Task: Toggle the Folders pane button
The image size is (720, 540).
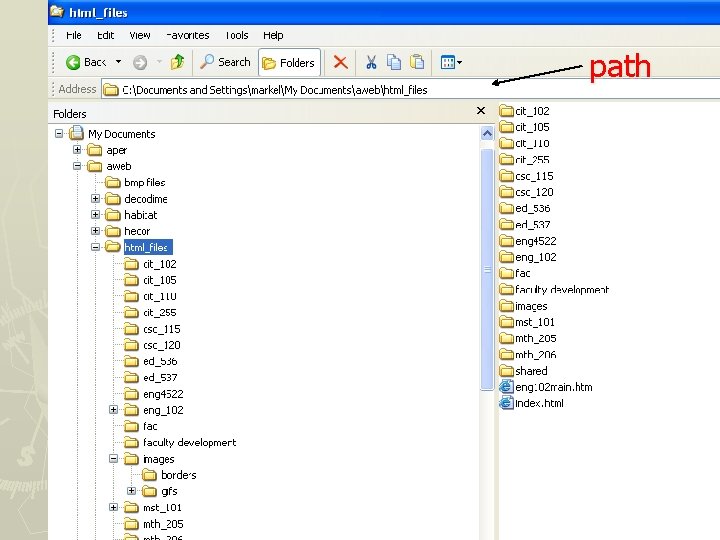Action: [289, 62]
